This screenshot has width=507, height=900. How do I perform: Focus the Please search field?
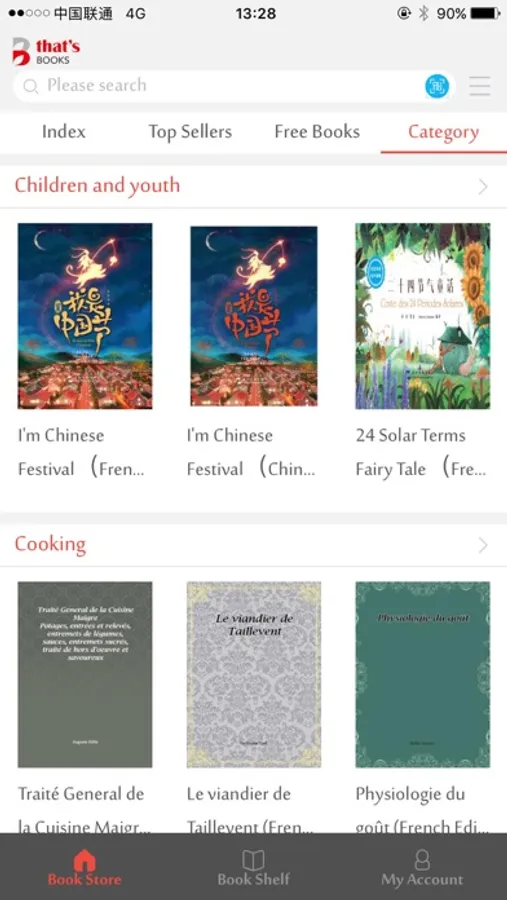coord(234,87)
